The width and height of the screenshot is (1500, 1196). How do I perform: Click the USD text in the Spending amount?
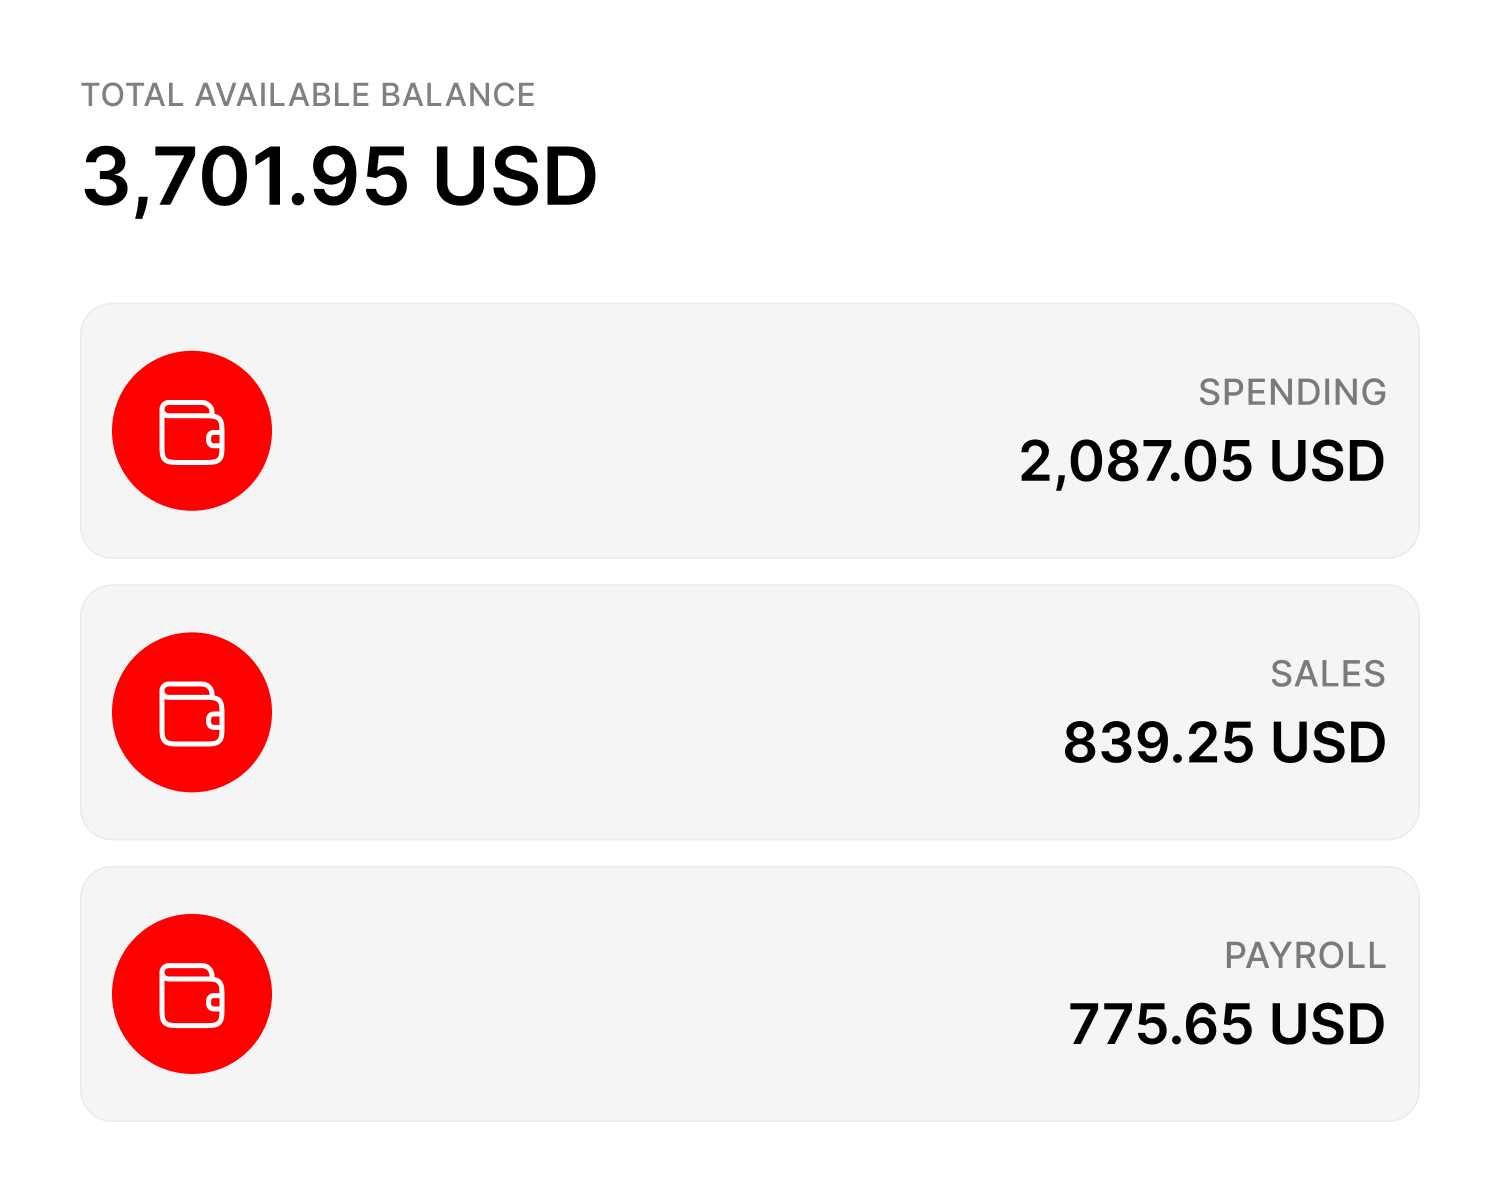coord(1327,462)
